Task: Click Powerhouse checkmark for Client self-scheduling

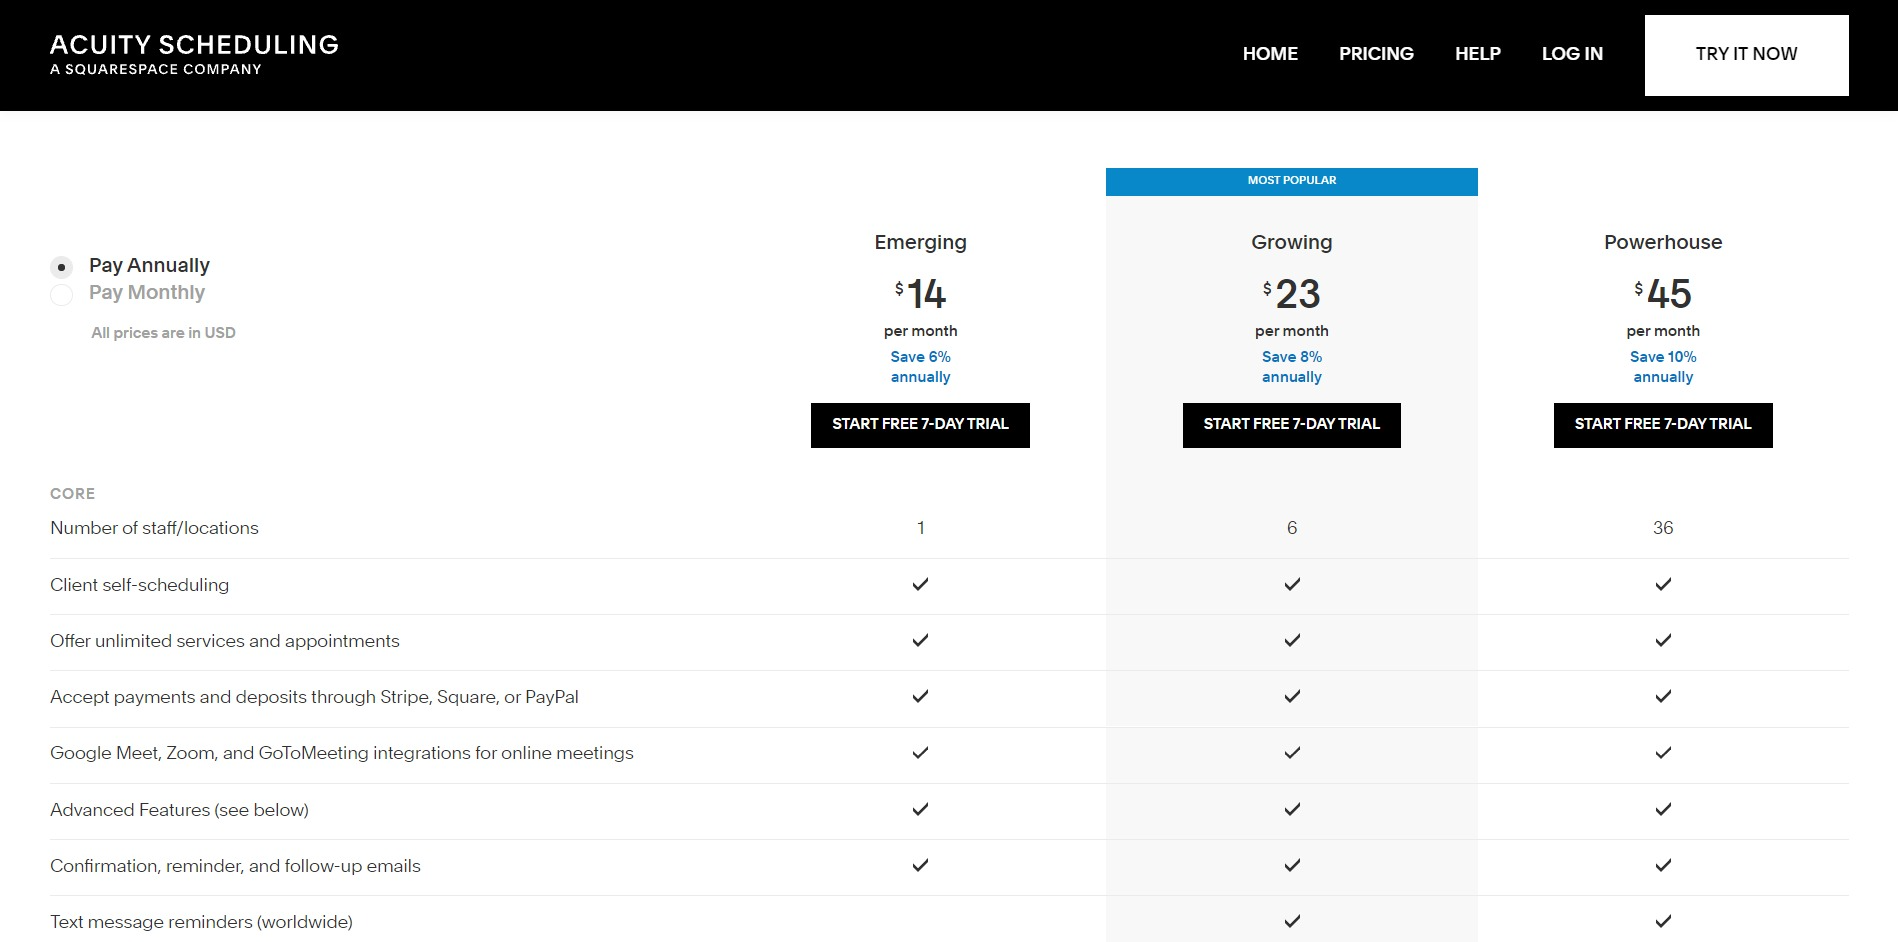Action: pos(1663,584)
